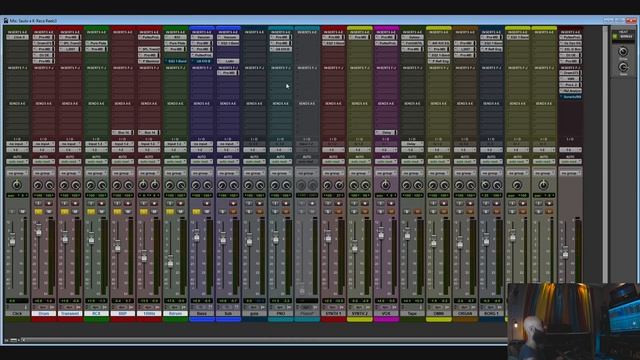640x360 pixels.
Task: Toggle solo on the Click track
Action: [12, 211]
